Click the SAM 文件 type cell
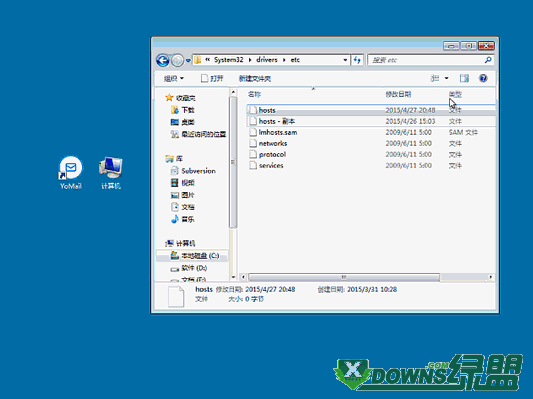The image size is (533, 399). point(463,132)
